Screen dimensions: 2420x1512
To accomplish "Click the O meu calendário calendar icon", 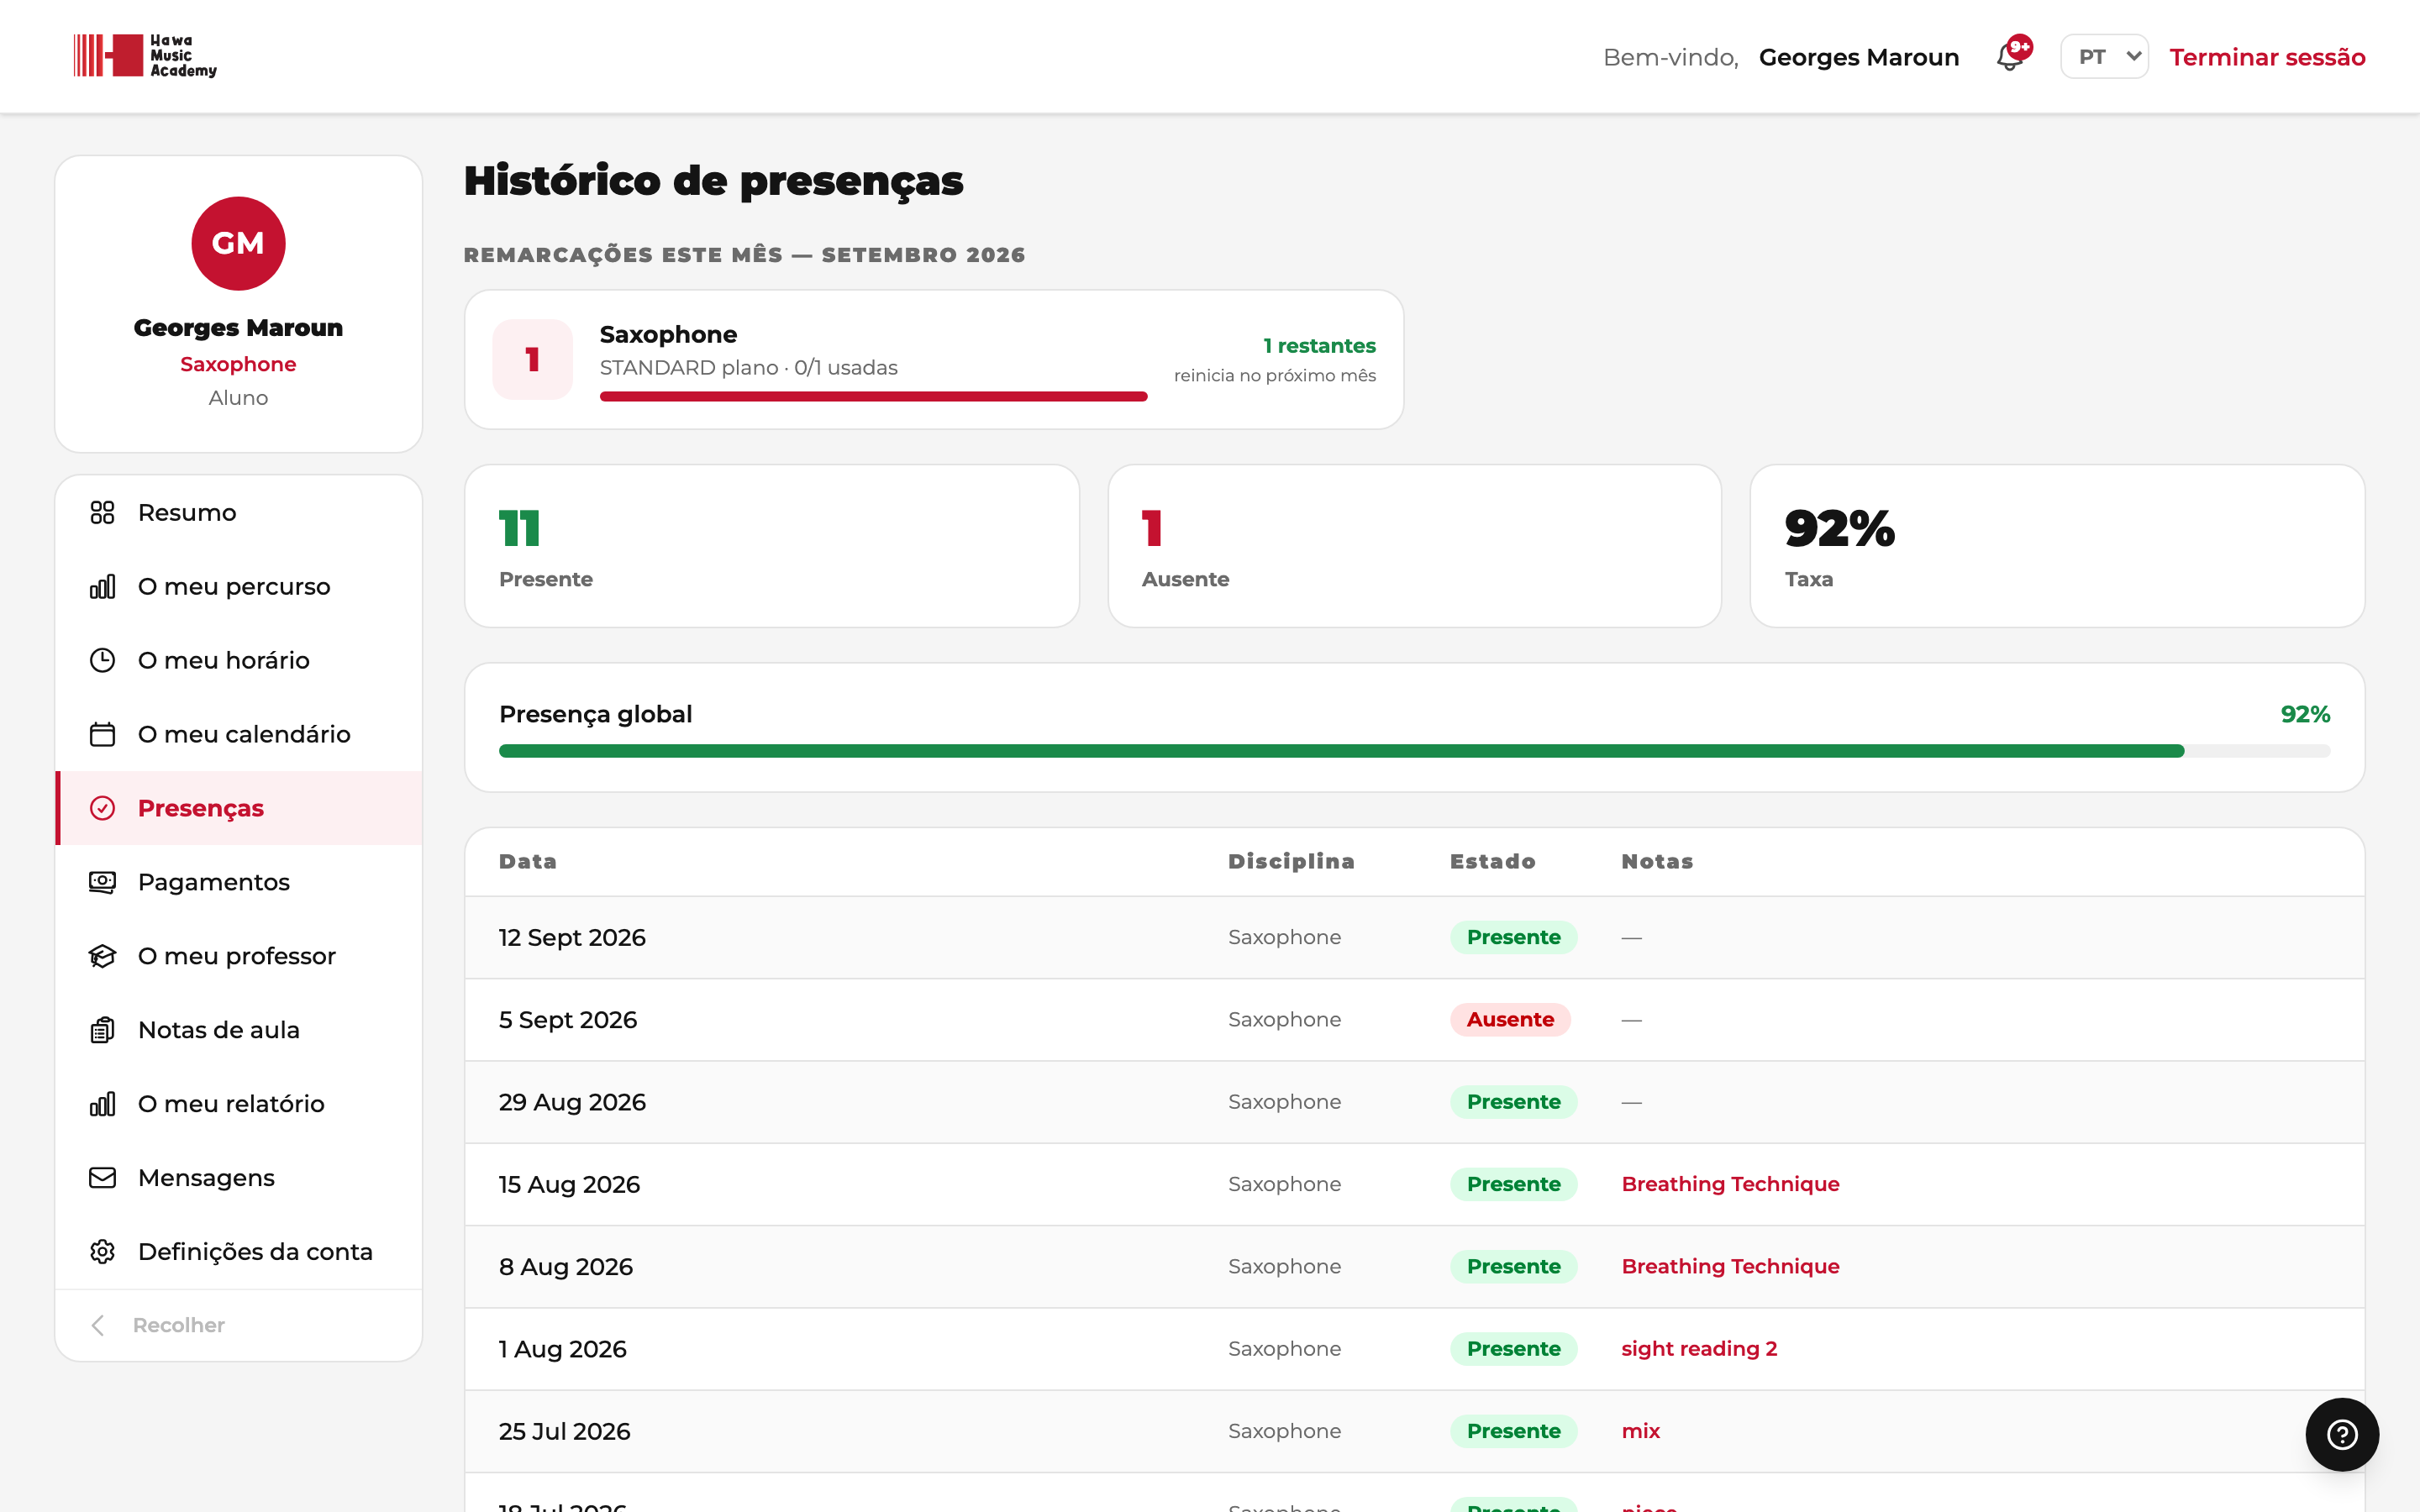I will (102, 734).
